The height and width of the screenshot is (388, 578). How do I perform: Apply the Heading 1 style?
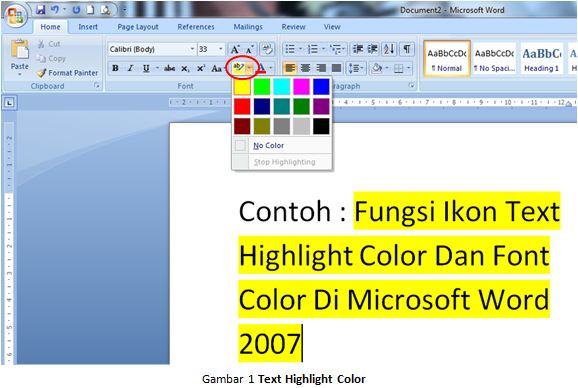pos(542,59)
